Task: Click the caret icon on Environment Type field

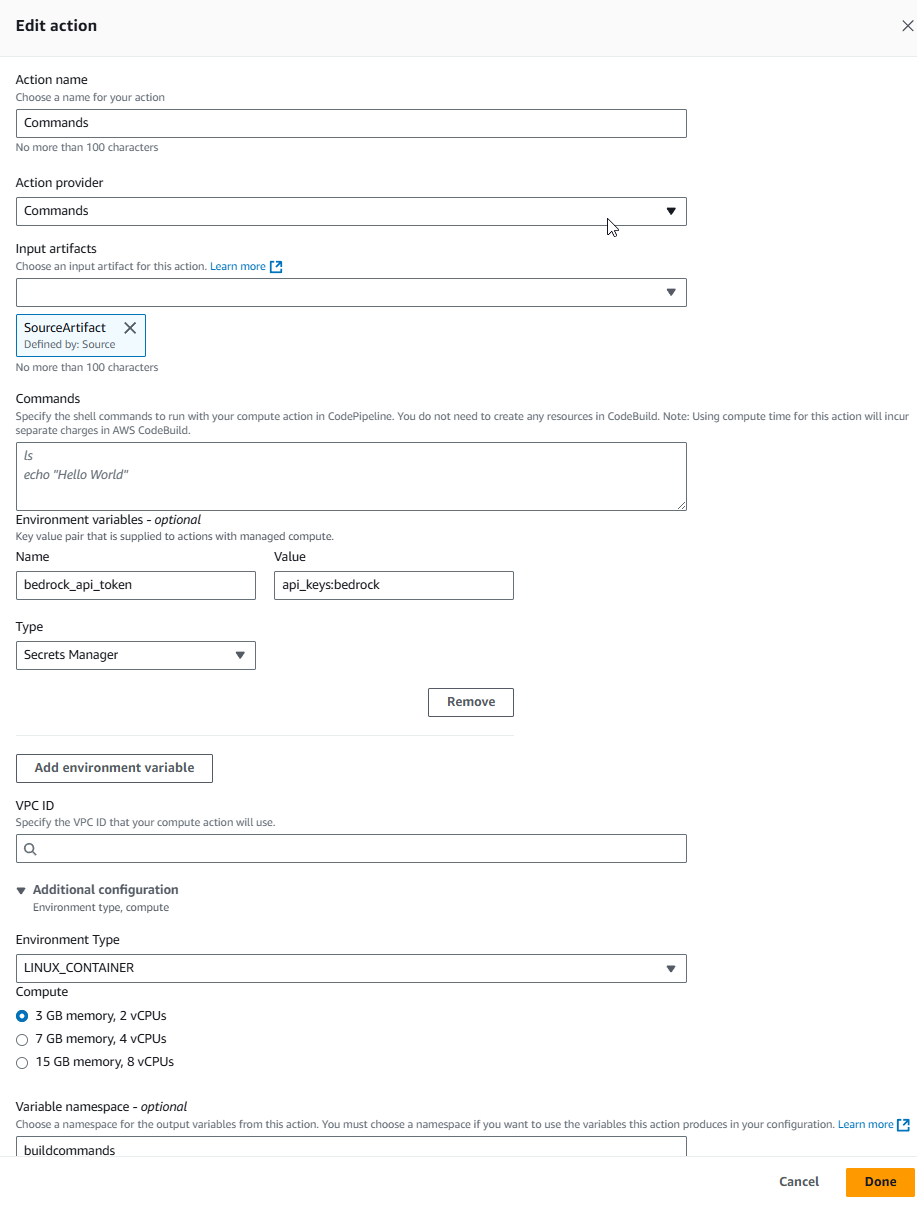Action: pyautogui.click(x=672, y=968)
